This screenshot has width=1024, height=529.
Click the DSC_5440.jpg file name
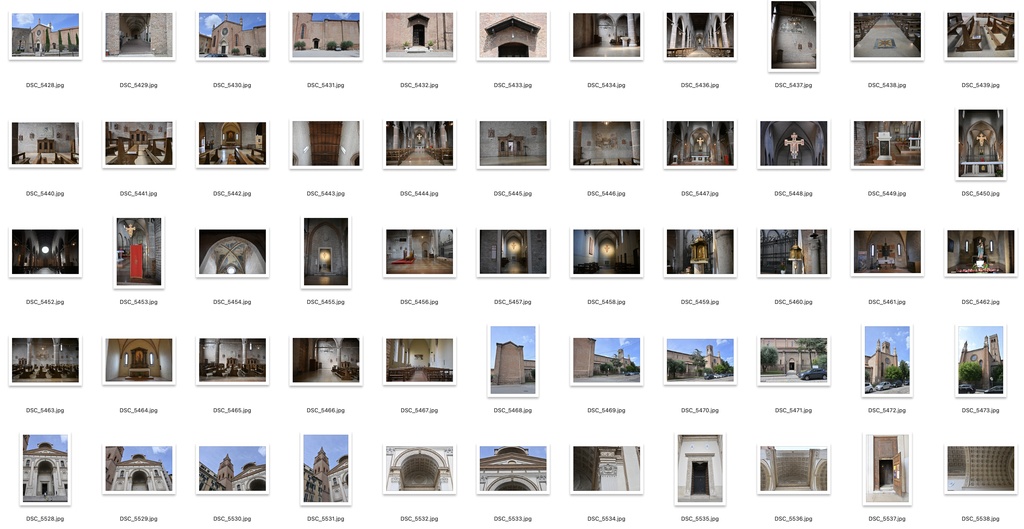[45, 194]
